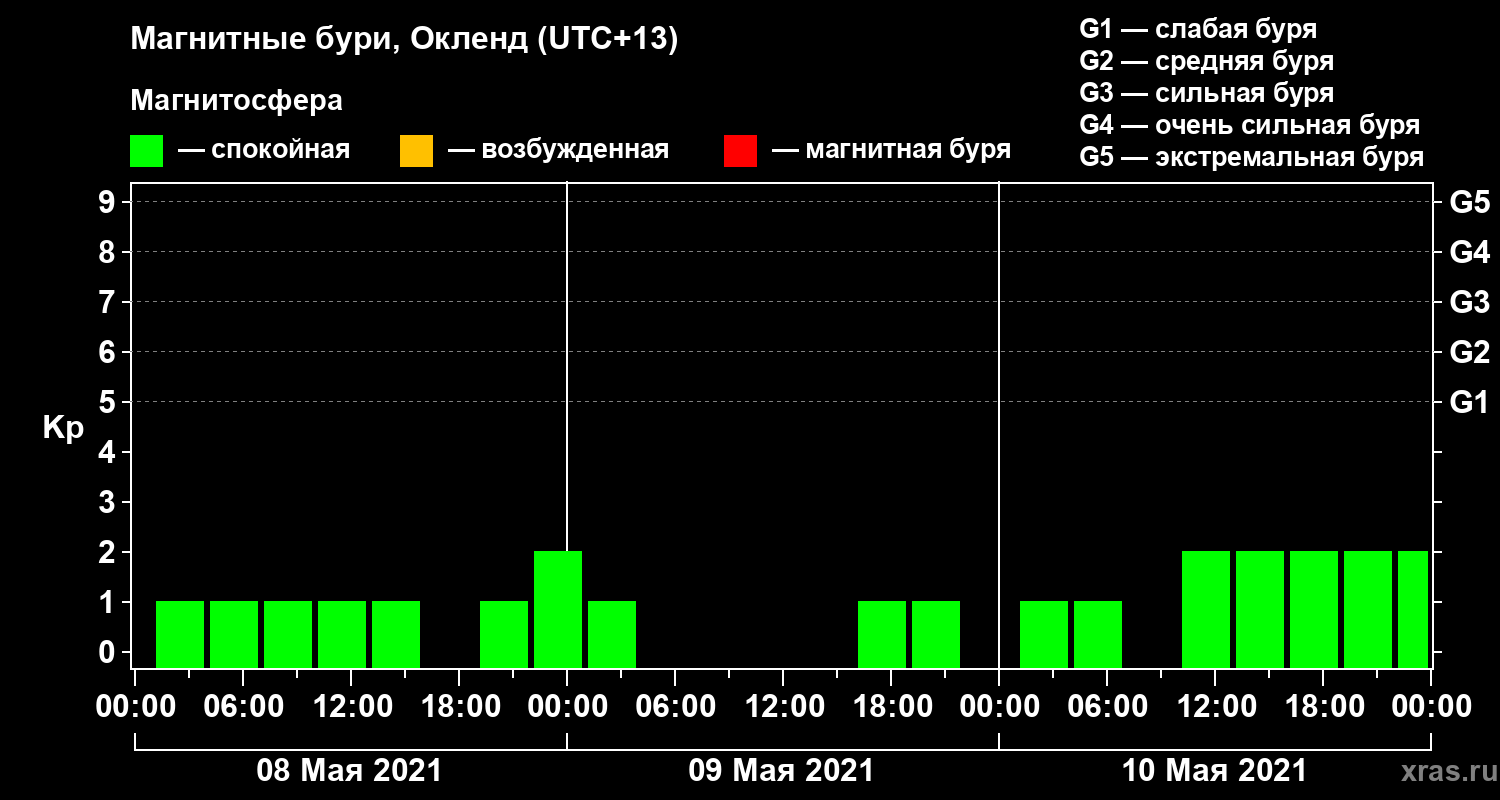Click the first Kp 1 bar of 08 Мая
This screenshot has height=800, width=1500.
[x=180, y=634]
